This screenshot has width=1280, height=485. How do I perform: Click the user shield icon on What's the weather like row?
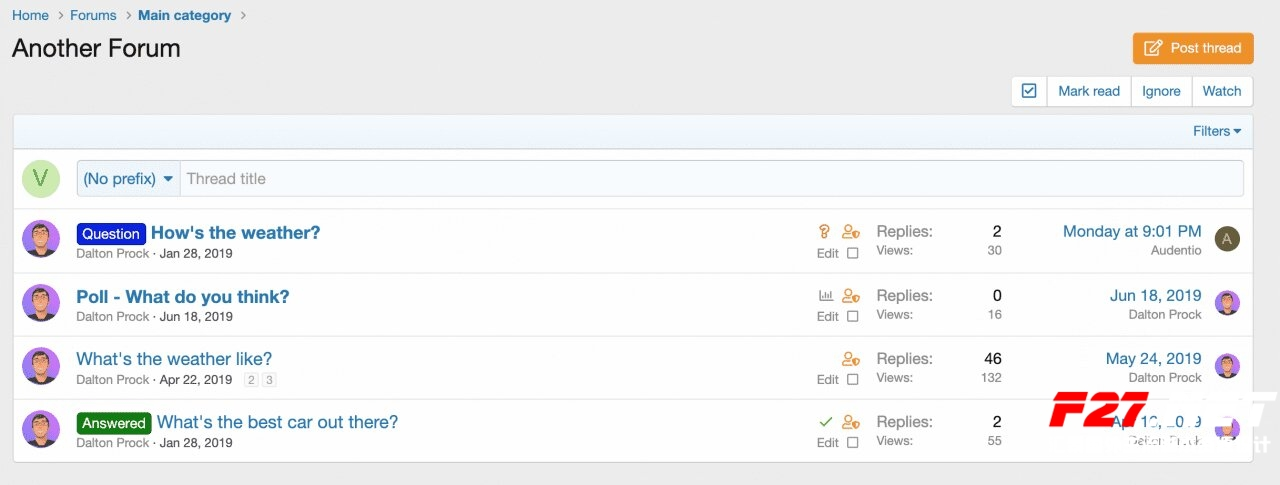(850, 359)
